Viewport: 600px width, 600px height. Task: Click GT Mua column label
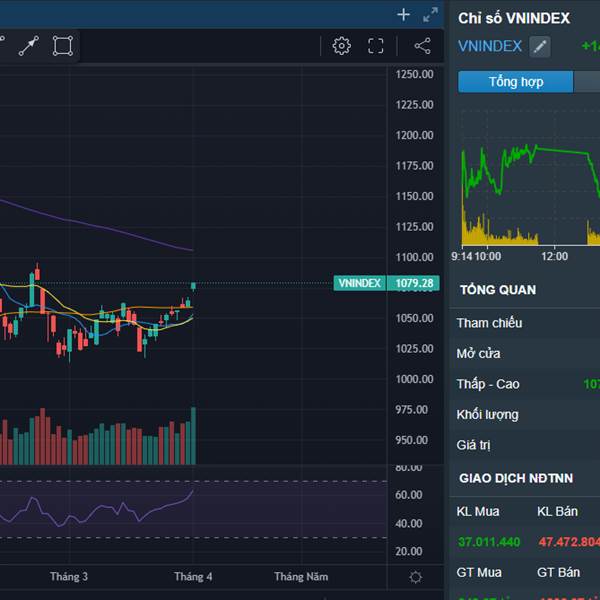[479, 572]
